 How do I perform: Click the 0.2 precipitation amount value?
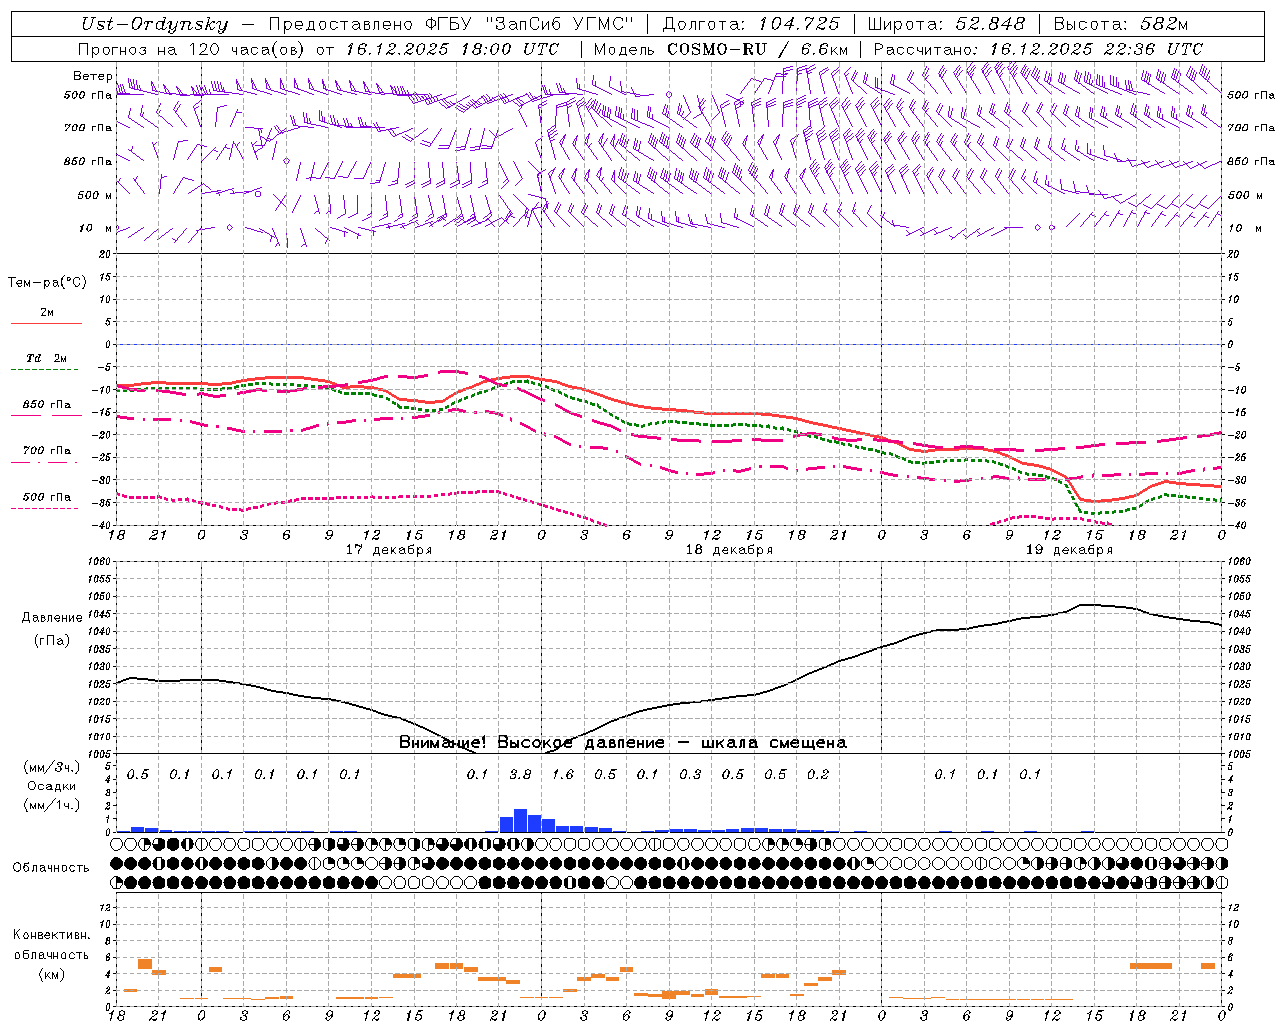pyautogui.click(x=818, y=774)
